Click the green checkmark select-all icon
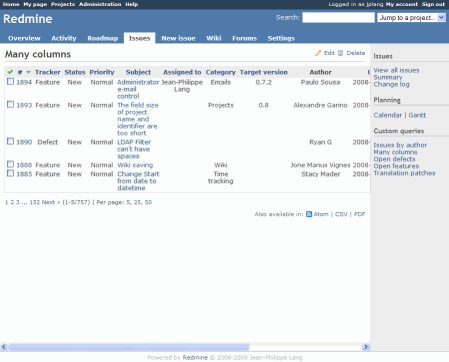449x362 pixels. coord(10,72)
